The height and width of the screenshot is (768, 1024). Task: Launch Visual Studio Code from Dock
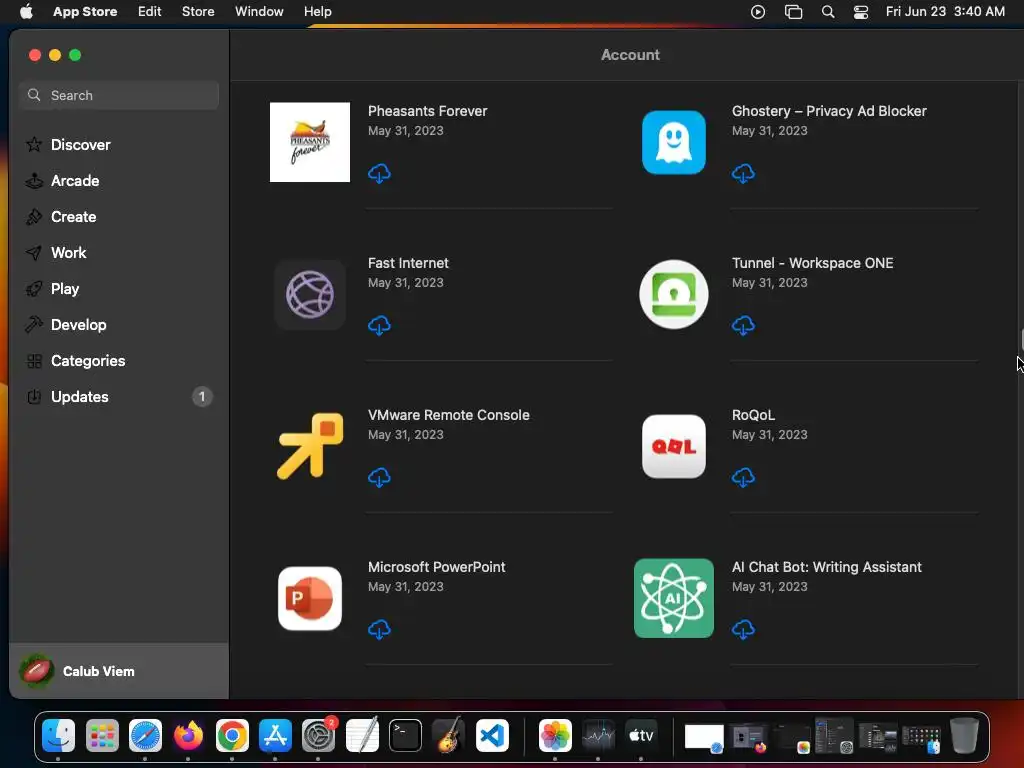coord(492,736)
